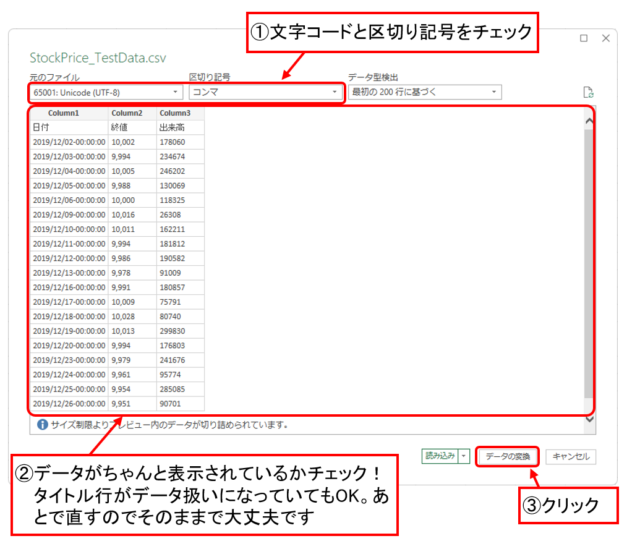Click the cell 9,988
The image size is (640, 541).
tap(132, 186)
